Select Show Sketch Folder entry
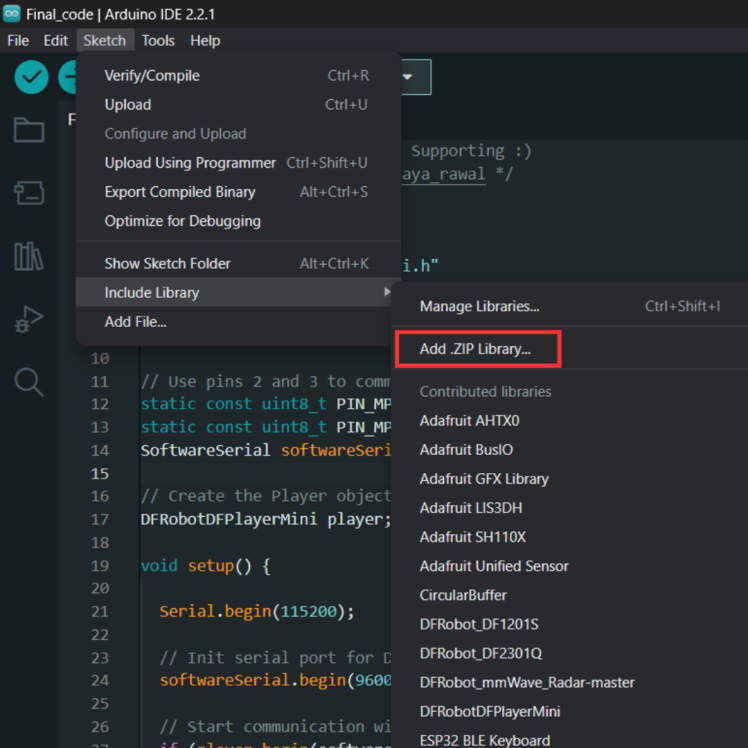This screenshot has width=748, height=748. tap(168, 264)
